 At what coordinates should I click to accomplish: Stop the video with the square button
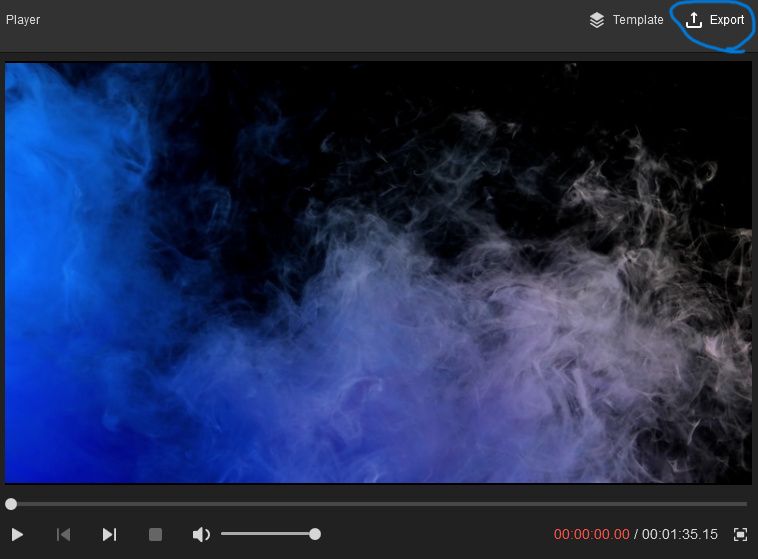(155, 535)
